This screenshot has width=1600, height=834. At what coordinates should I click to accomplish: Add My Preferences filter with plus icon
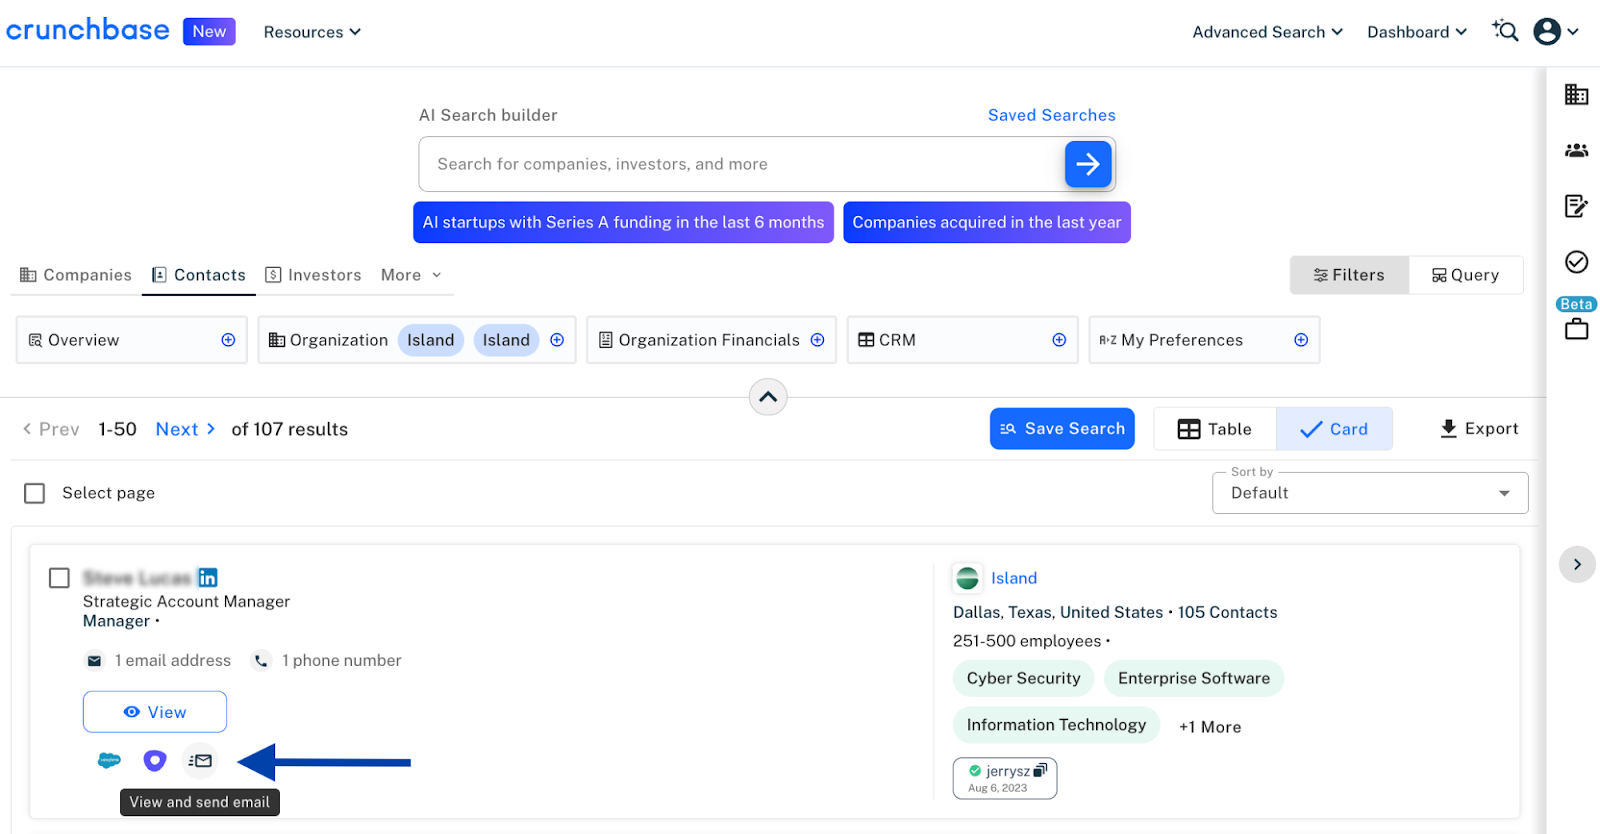tap(1301, 340)
